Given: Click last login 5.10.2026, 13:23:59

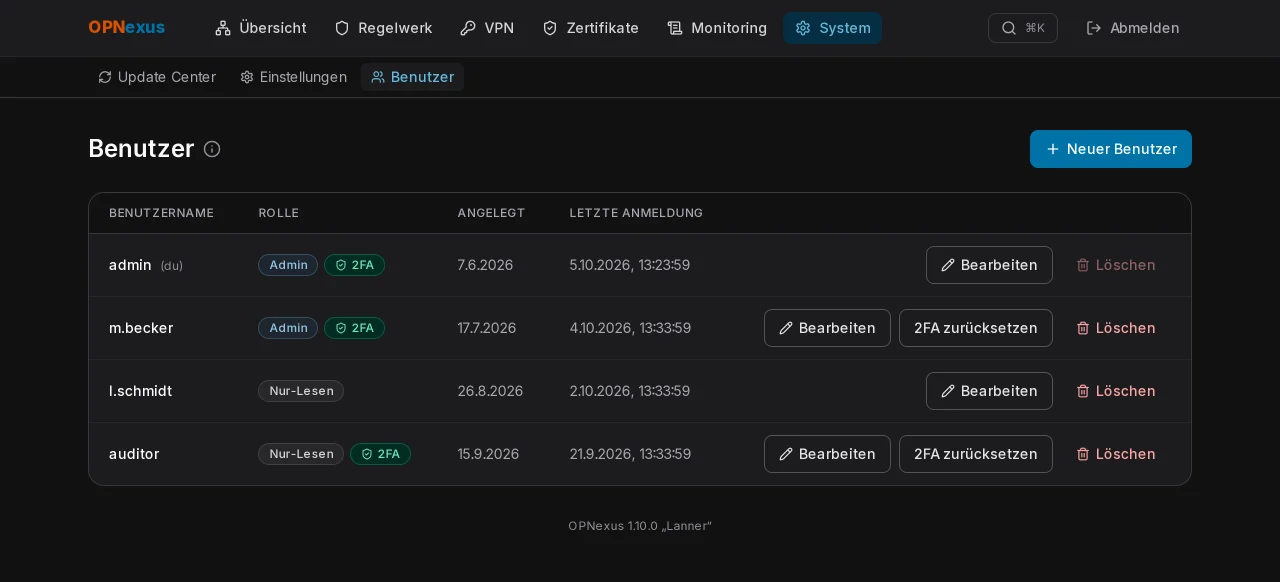Looking at the screenshot, I should pos(630,265).
